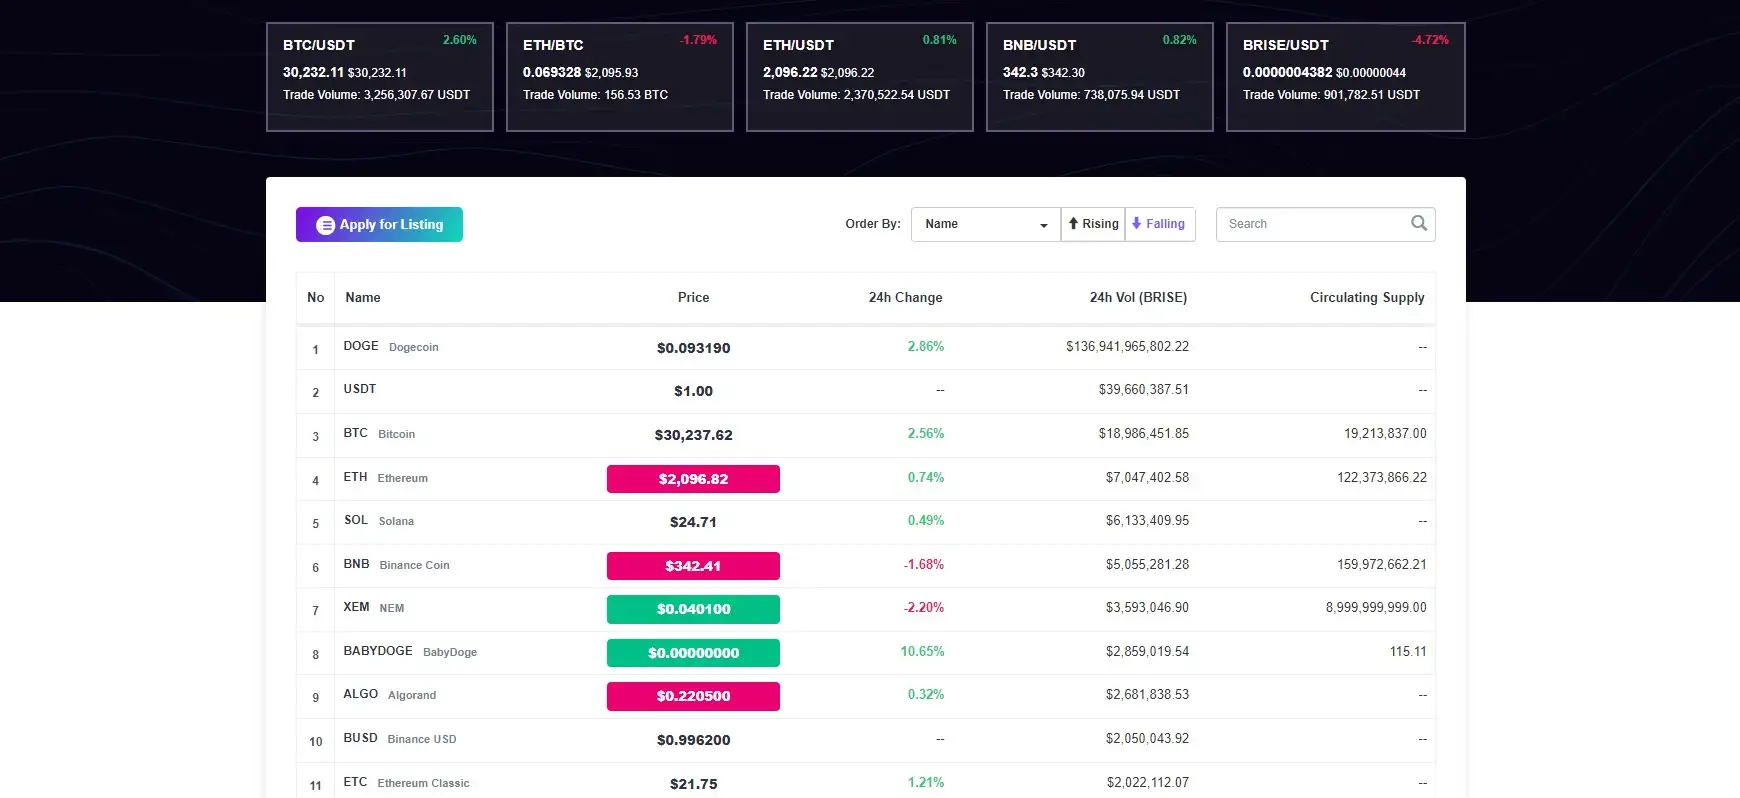Open the Order By Name dropdown
This screenshot has height=798, width=1740.
[x=985, y=224]
